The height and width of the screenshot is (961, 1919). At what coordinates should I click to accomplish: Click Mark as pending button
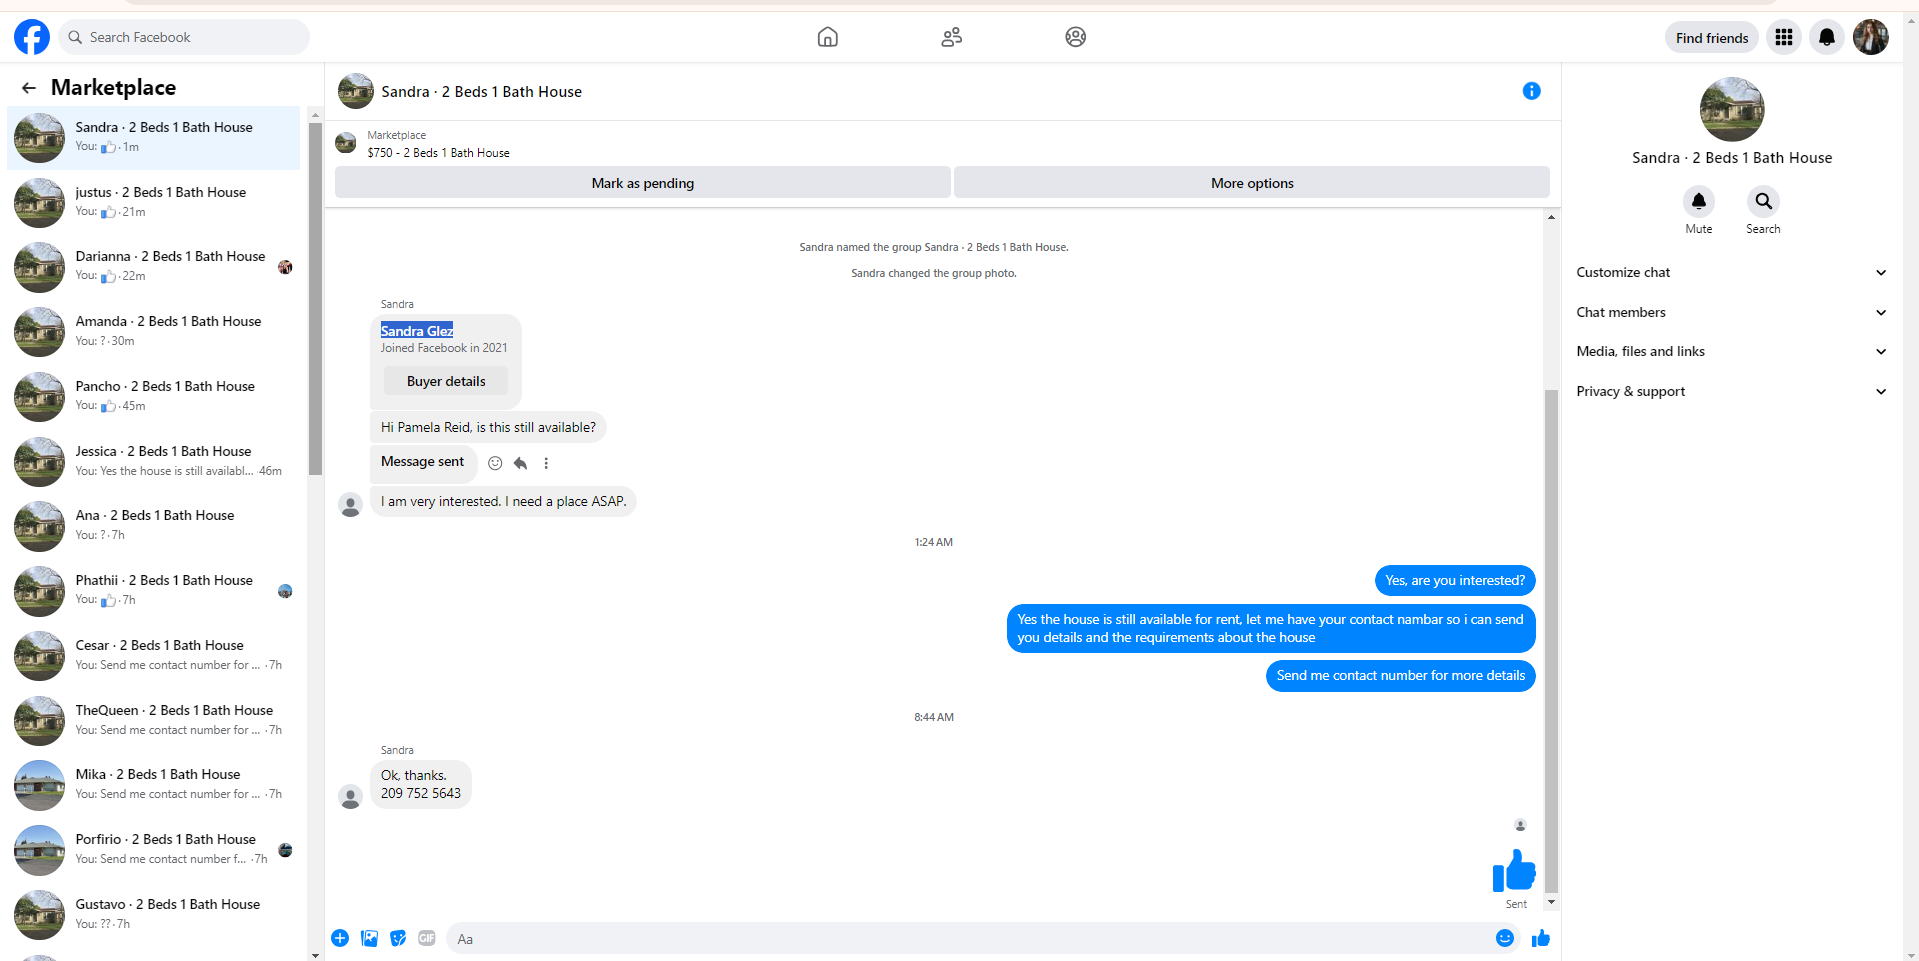pyautogui.click(x=642, y=183)
